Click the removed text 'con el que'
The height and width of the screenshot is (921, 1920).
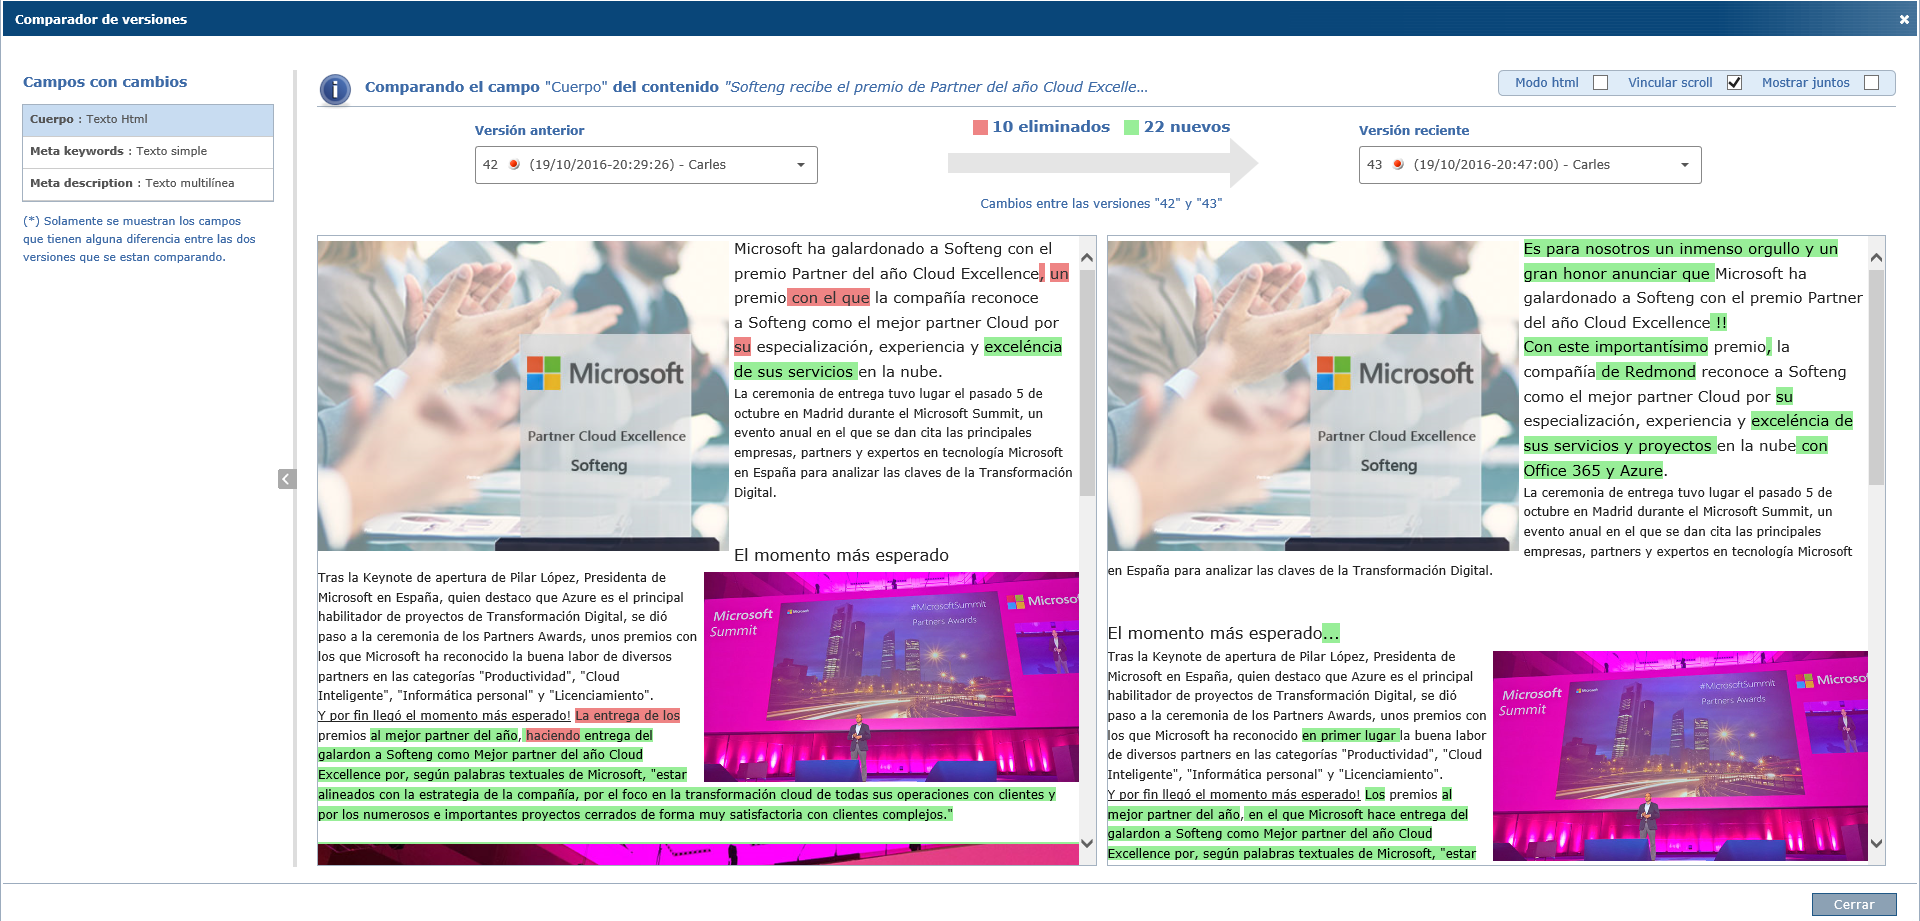(x=829, y=298)
